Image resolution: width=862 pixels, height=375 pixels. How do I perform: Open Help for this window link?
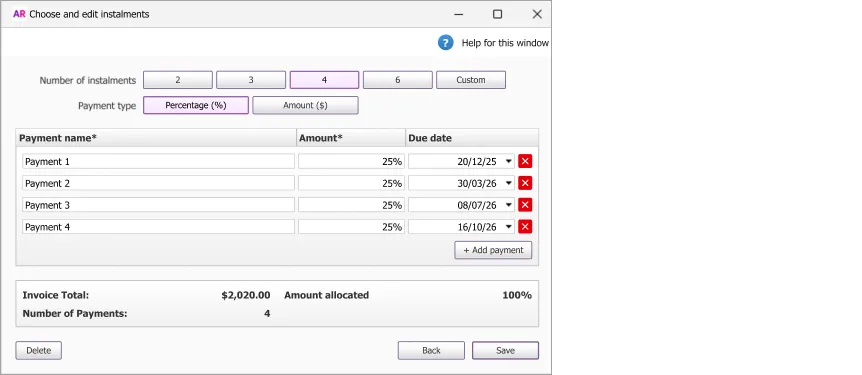pos(505,43)
